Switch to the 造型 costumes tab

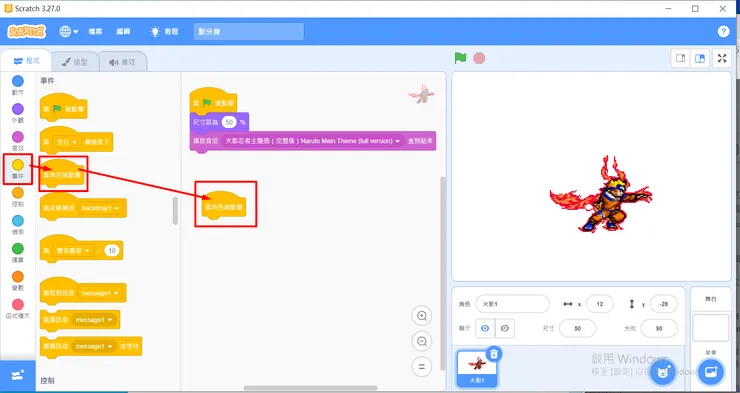(x=75, y=62)
